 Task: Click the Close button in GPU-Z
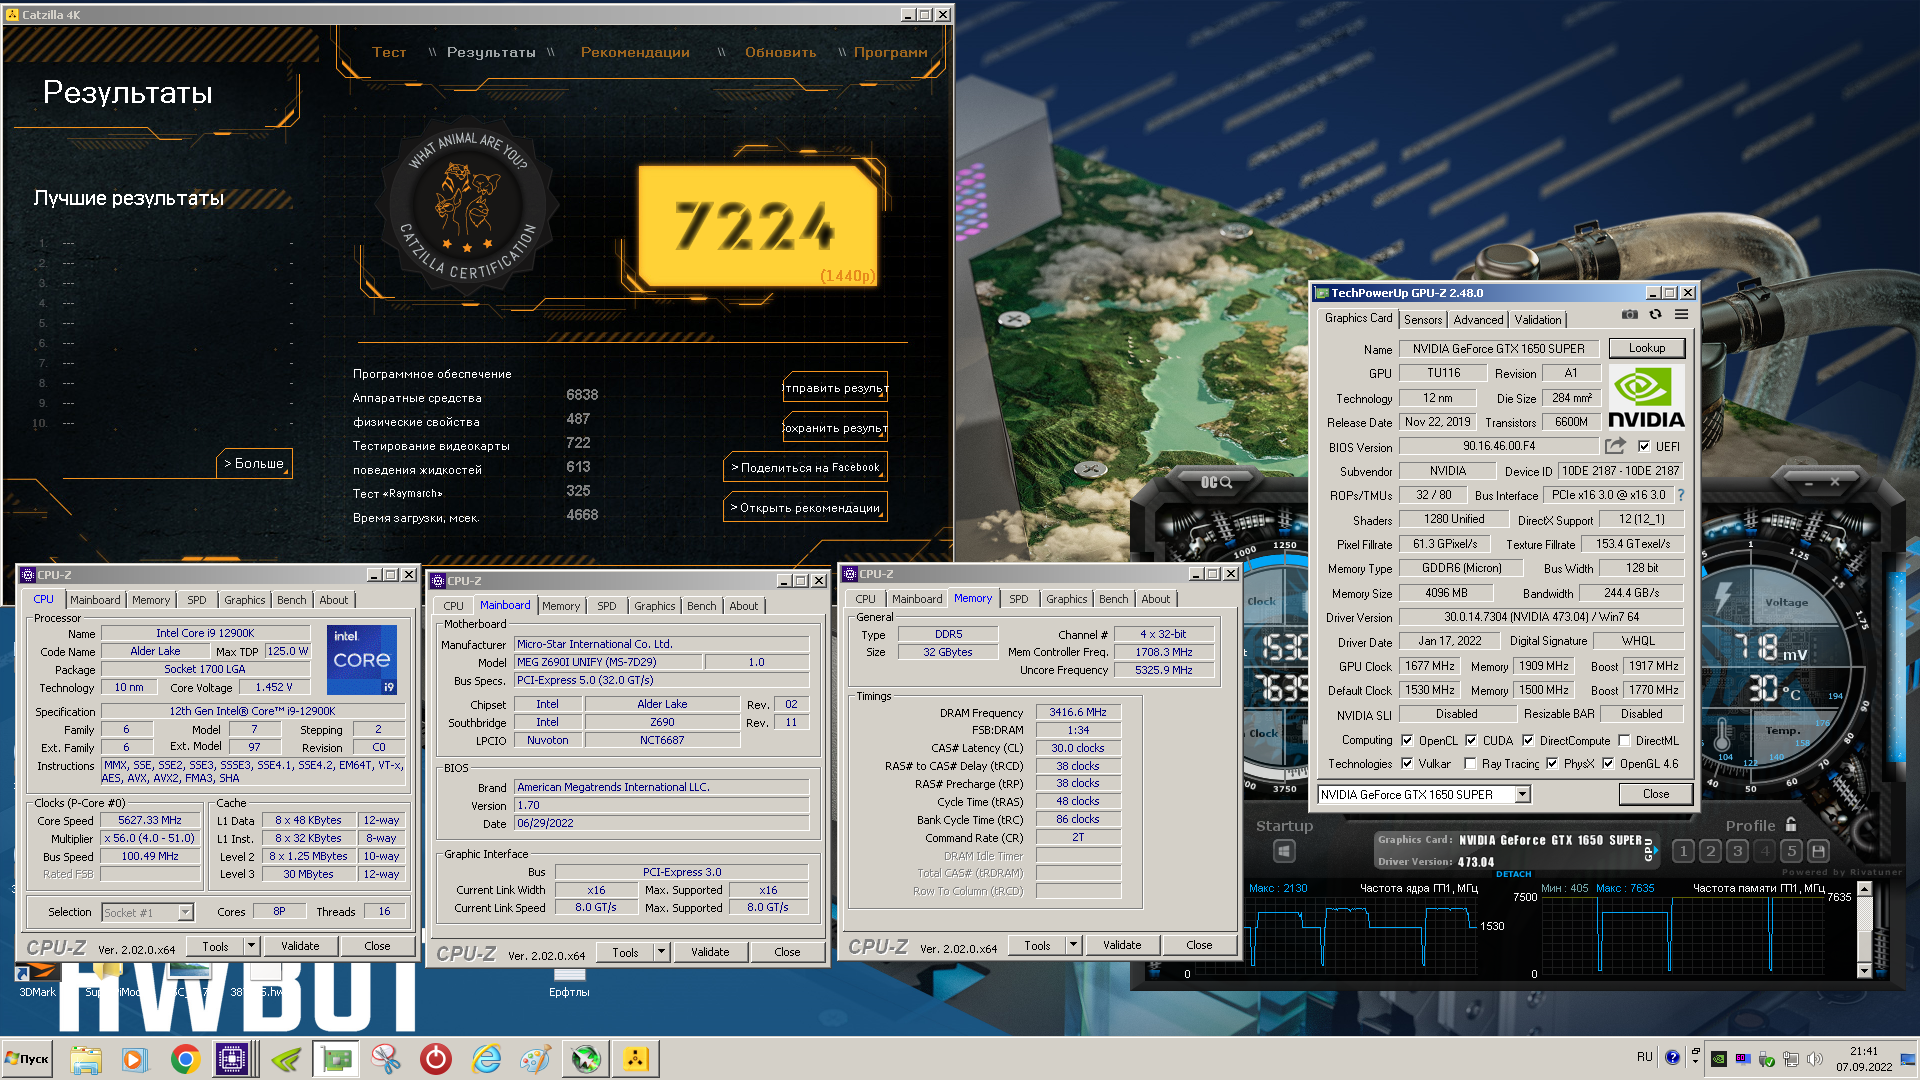pos(1655,794)
